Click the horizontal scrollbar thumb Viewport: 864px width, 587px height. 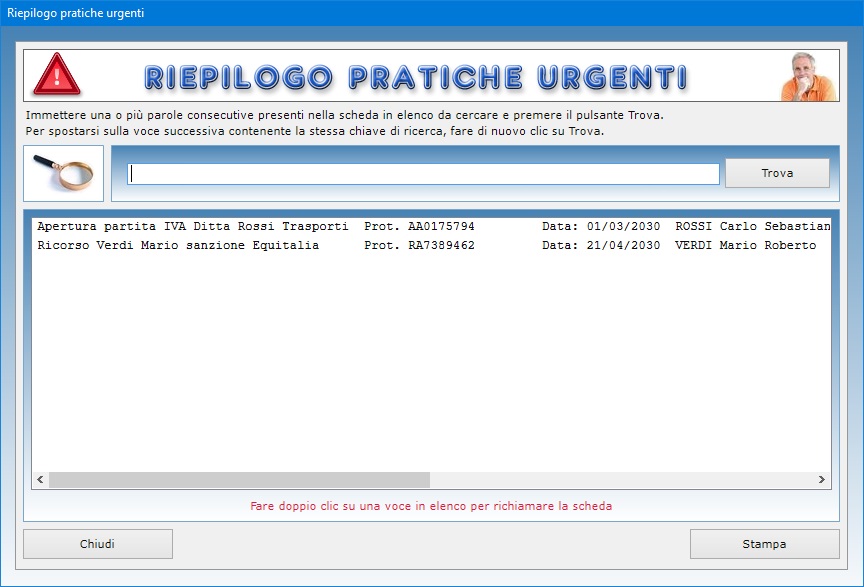(x=239, y=480)
